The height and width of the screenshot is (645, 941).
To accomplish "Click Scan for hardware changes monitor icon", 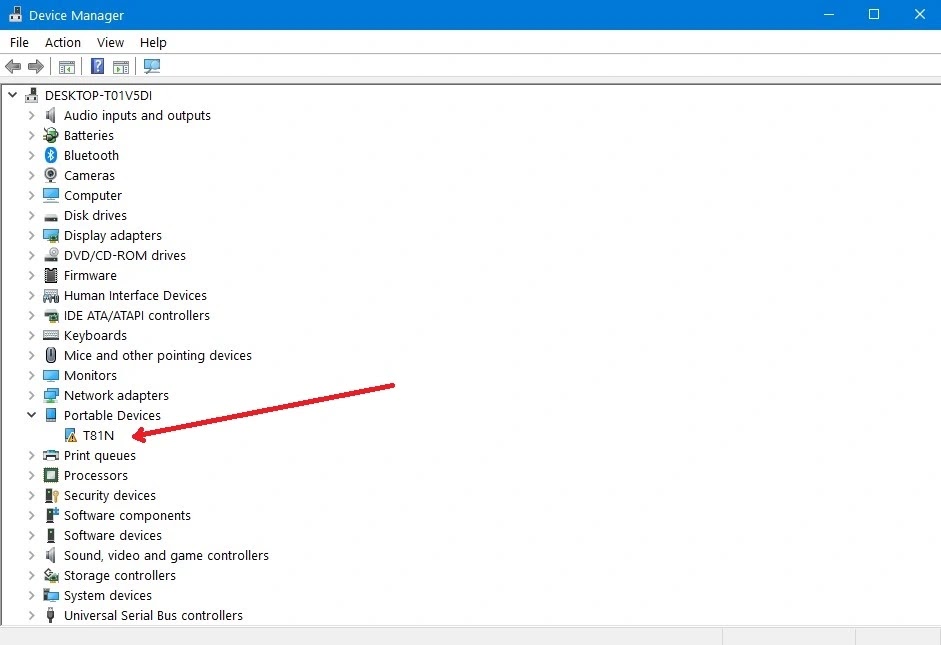I will (x=152, y=66).
